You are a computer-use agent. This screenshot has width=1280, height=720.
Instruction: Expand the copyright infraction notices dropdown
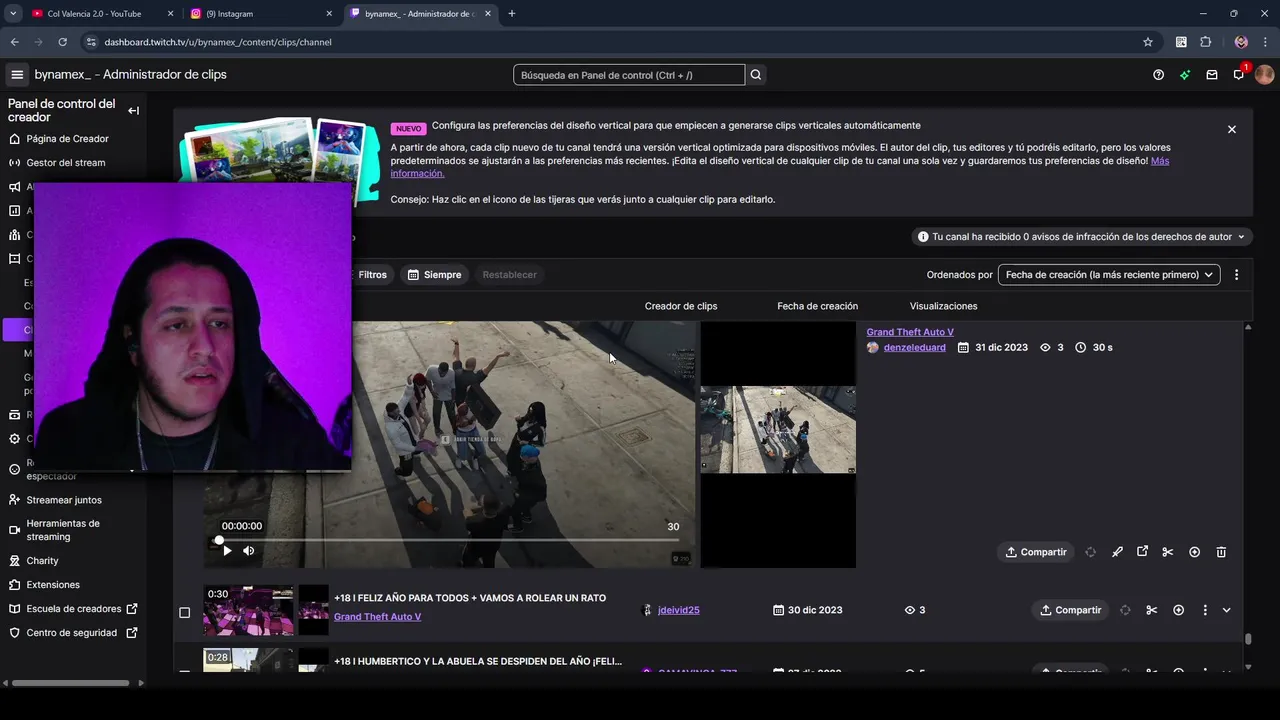pyautogui.click(x=1082, y=237)
